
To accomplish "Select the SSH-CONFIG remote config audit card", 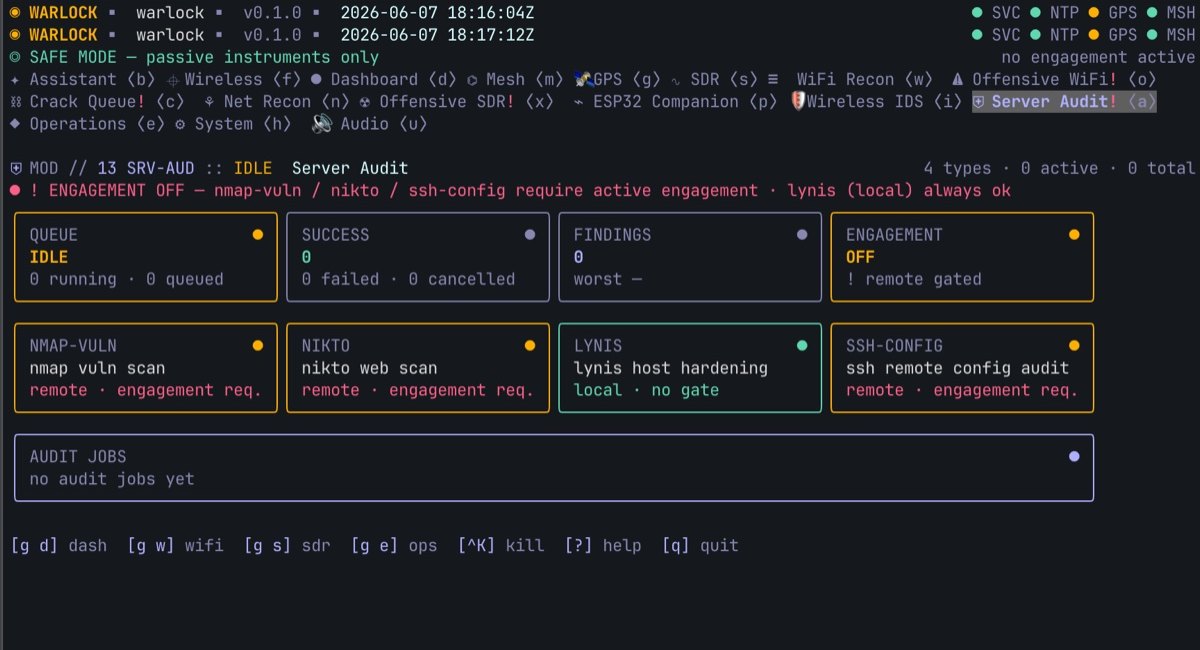I will click(962, 368).
